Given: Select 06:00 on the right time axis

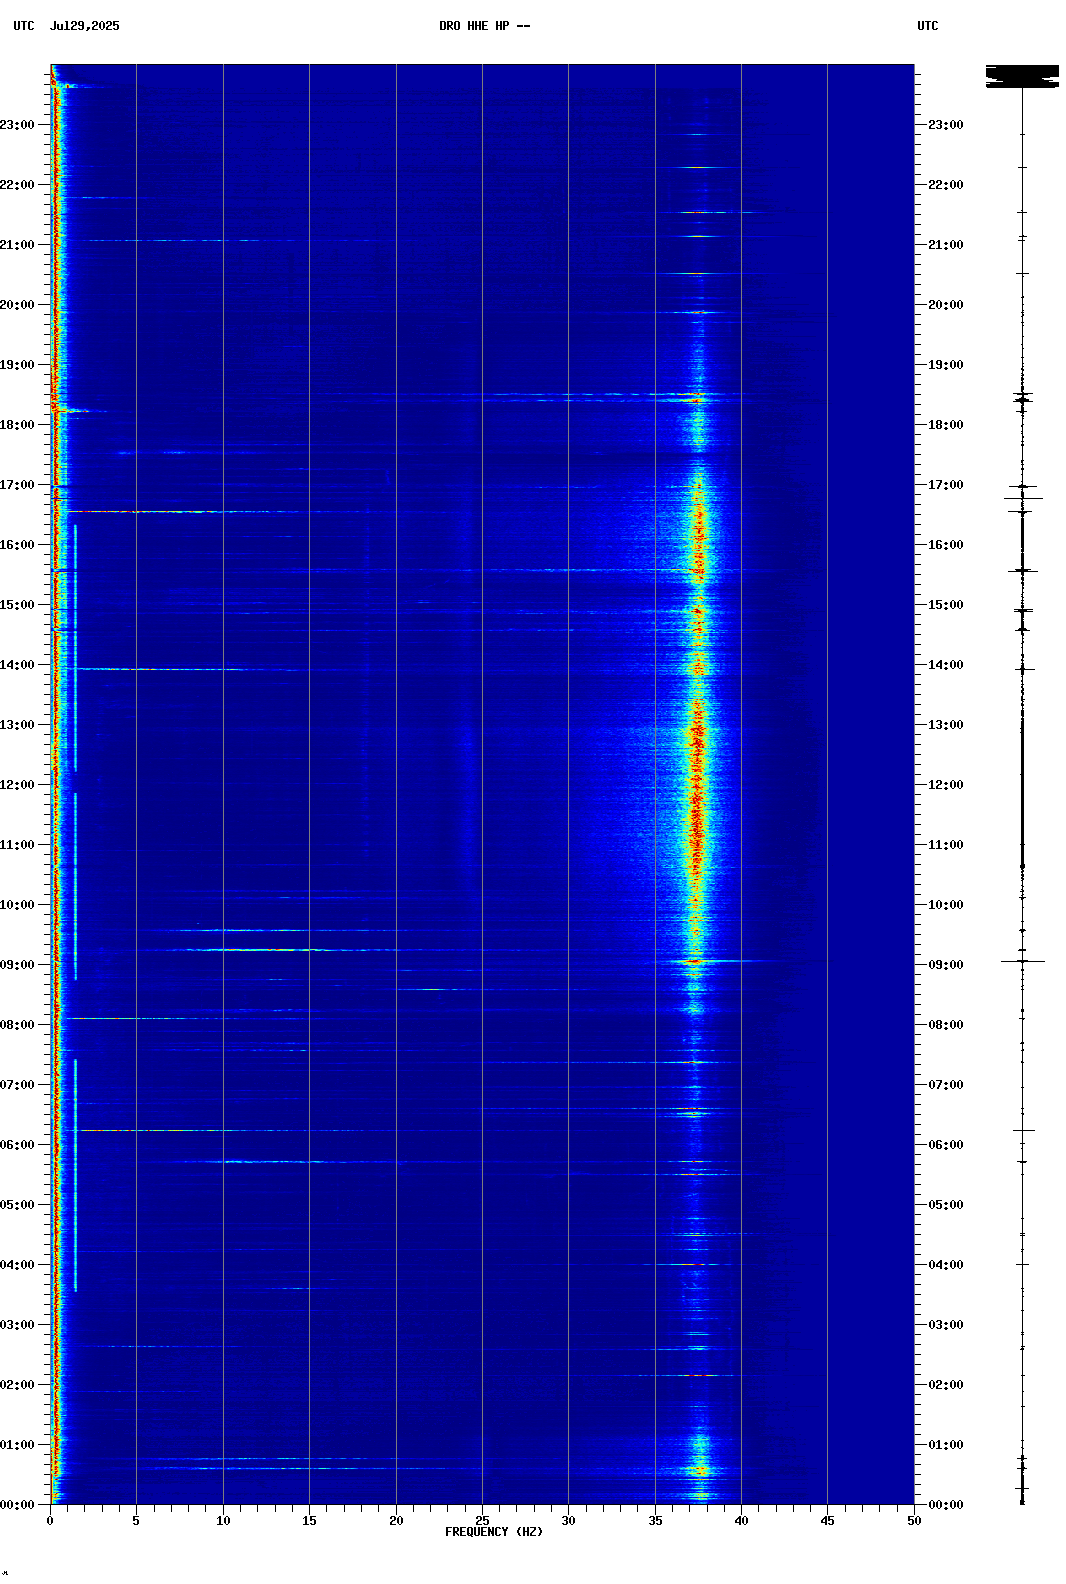Looking at the screenshot, I should click(946, 1145).
